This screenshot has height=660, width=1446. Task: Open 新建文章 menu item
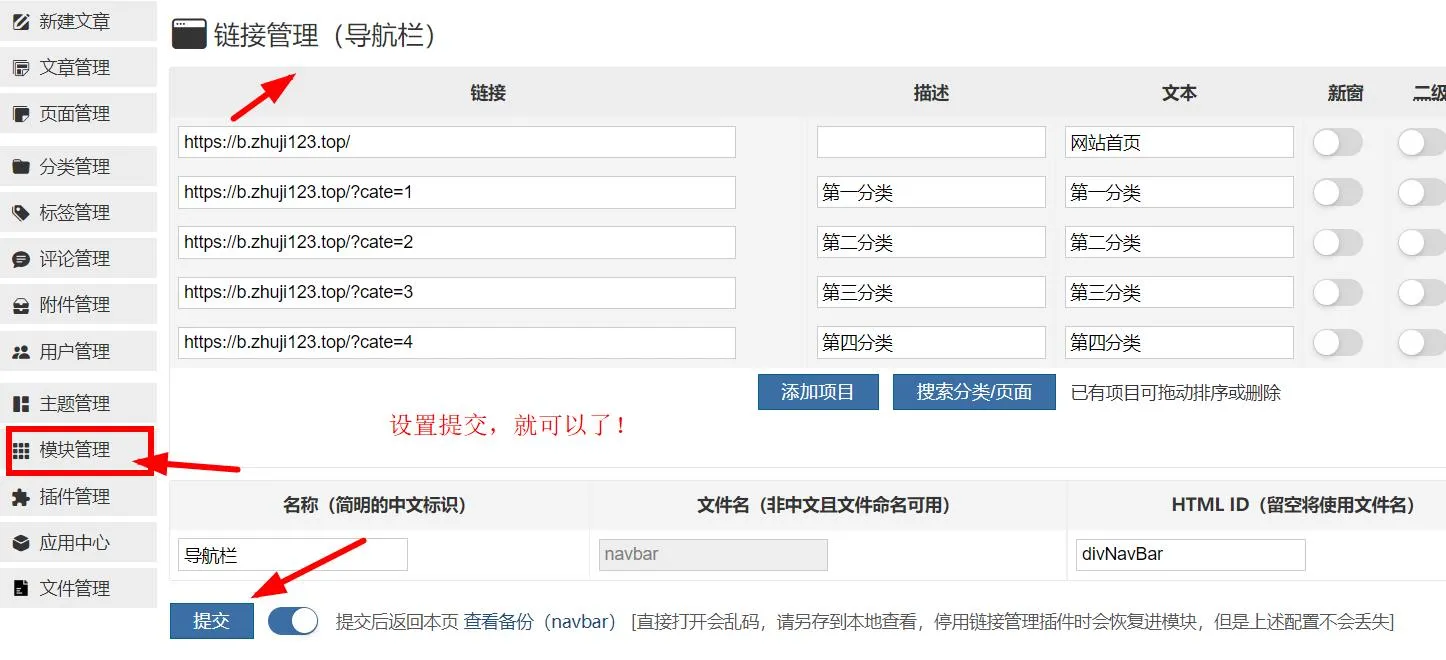(x=78, y=21)
